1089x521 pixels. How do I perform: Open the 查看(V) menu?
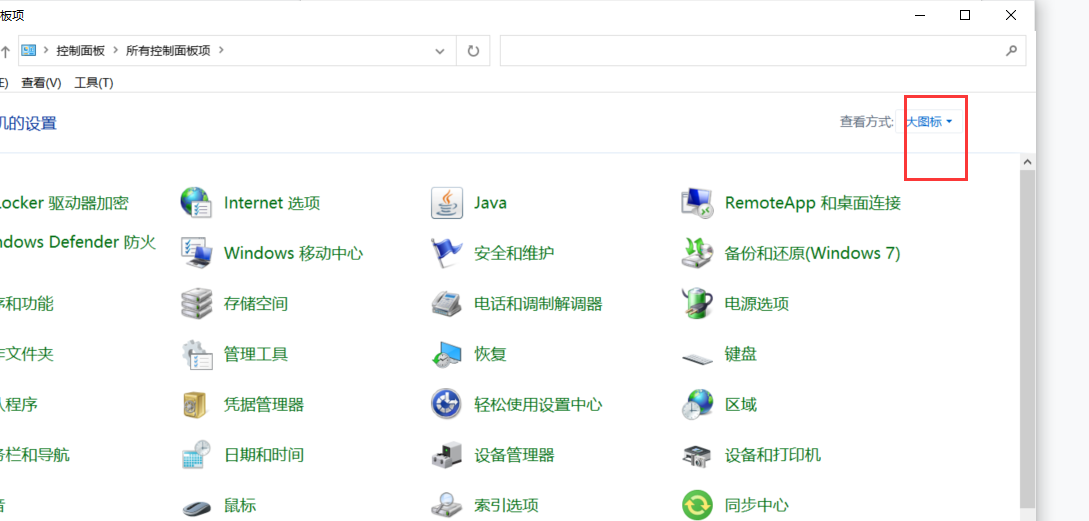coord(41,83)
